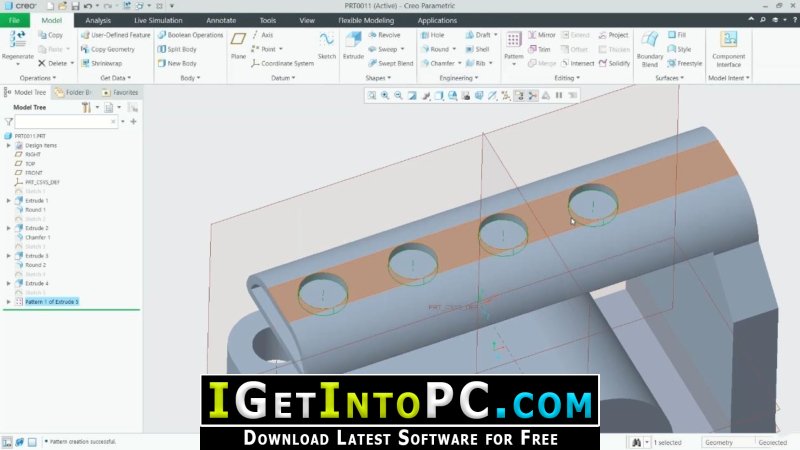800x450 pixels.
Task: Switch to the Live Simulation tab
Action: pos(158,20)
